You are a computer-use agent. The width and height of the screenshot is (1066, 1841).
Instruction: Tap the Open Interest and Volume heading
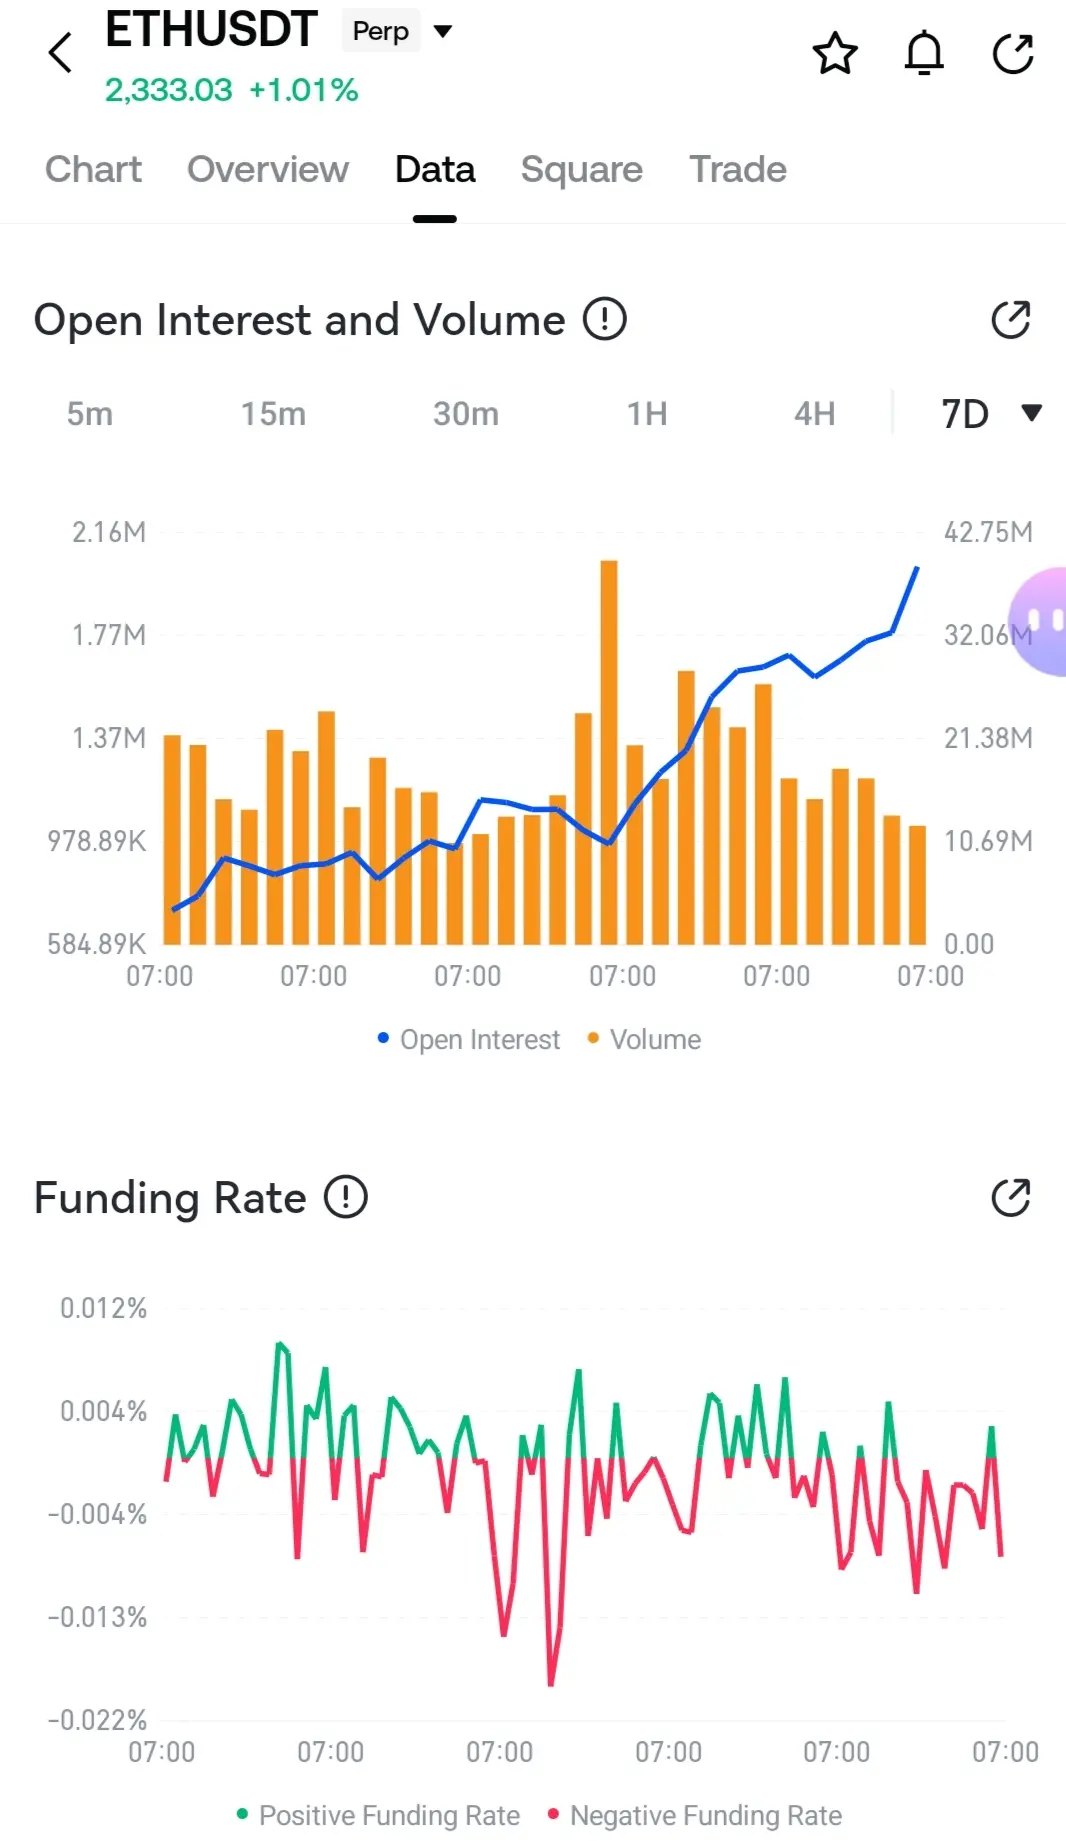[x=300, y=320]
